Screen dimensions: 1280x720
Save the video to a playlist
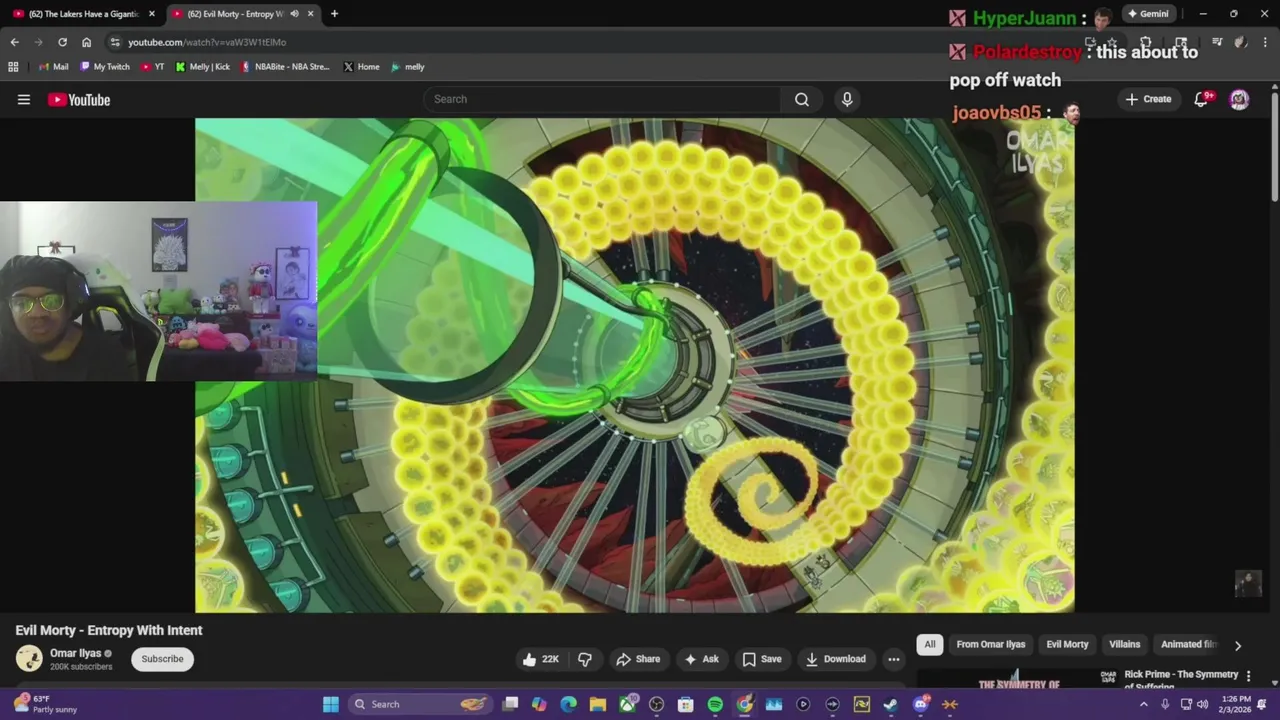coord(762,659)
